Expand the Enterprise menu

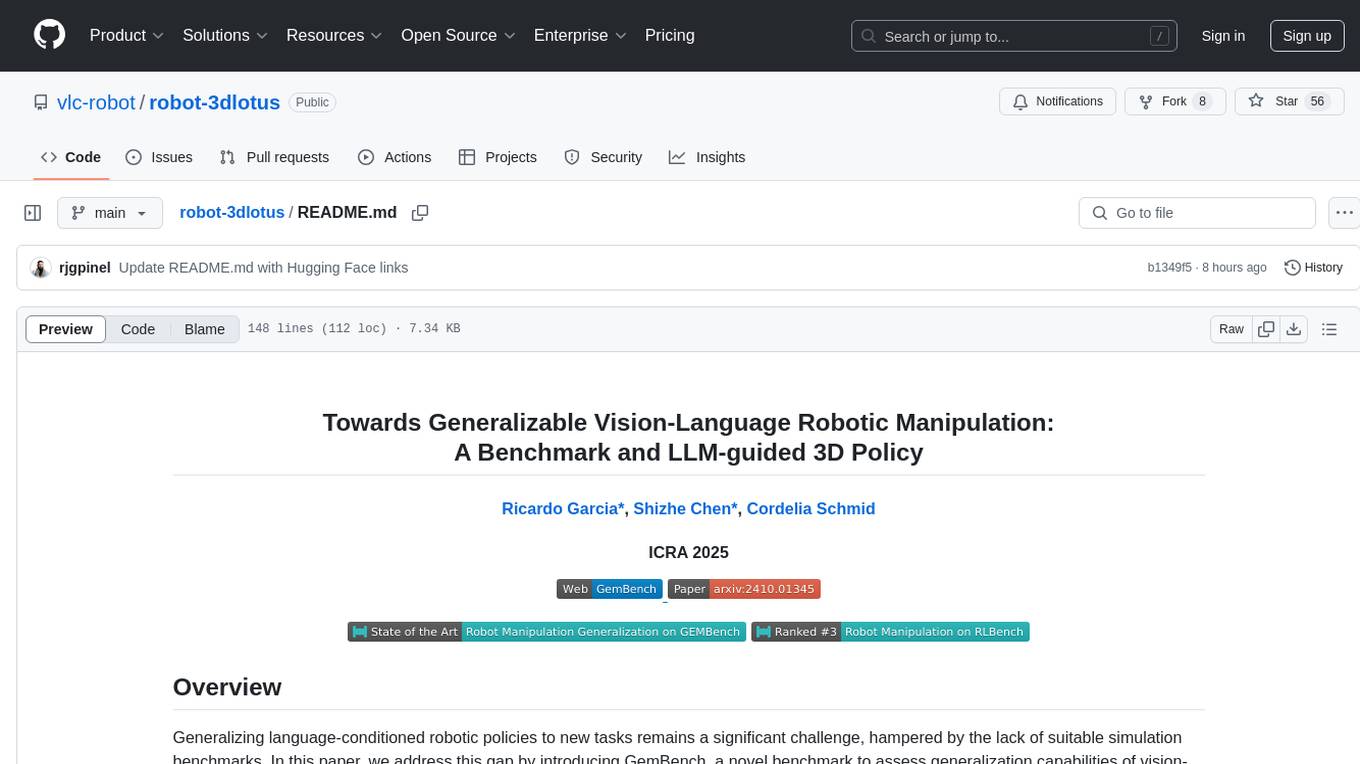(580, 35)
